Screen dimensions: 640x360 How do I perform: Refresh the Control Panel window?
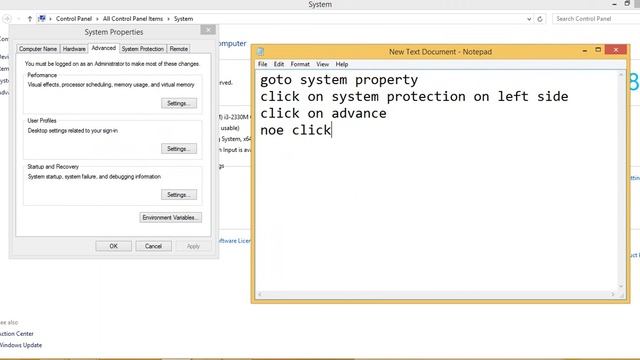coord(540,19)
